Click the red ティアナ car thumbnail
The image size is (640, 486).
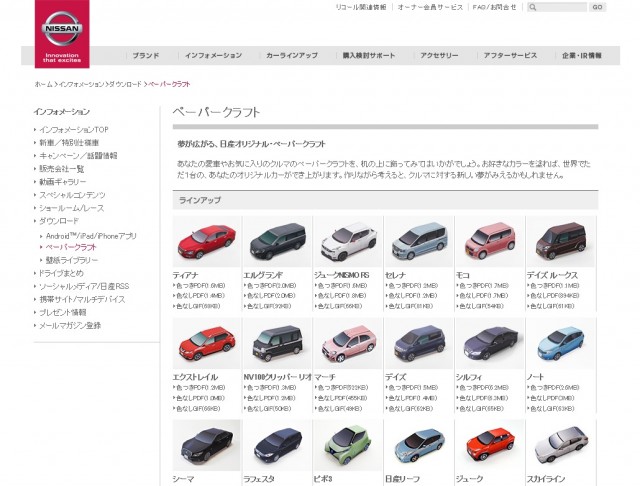click(x=207, y=242)
